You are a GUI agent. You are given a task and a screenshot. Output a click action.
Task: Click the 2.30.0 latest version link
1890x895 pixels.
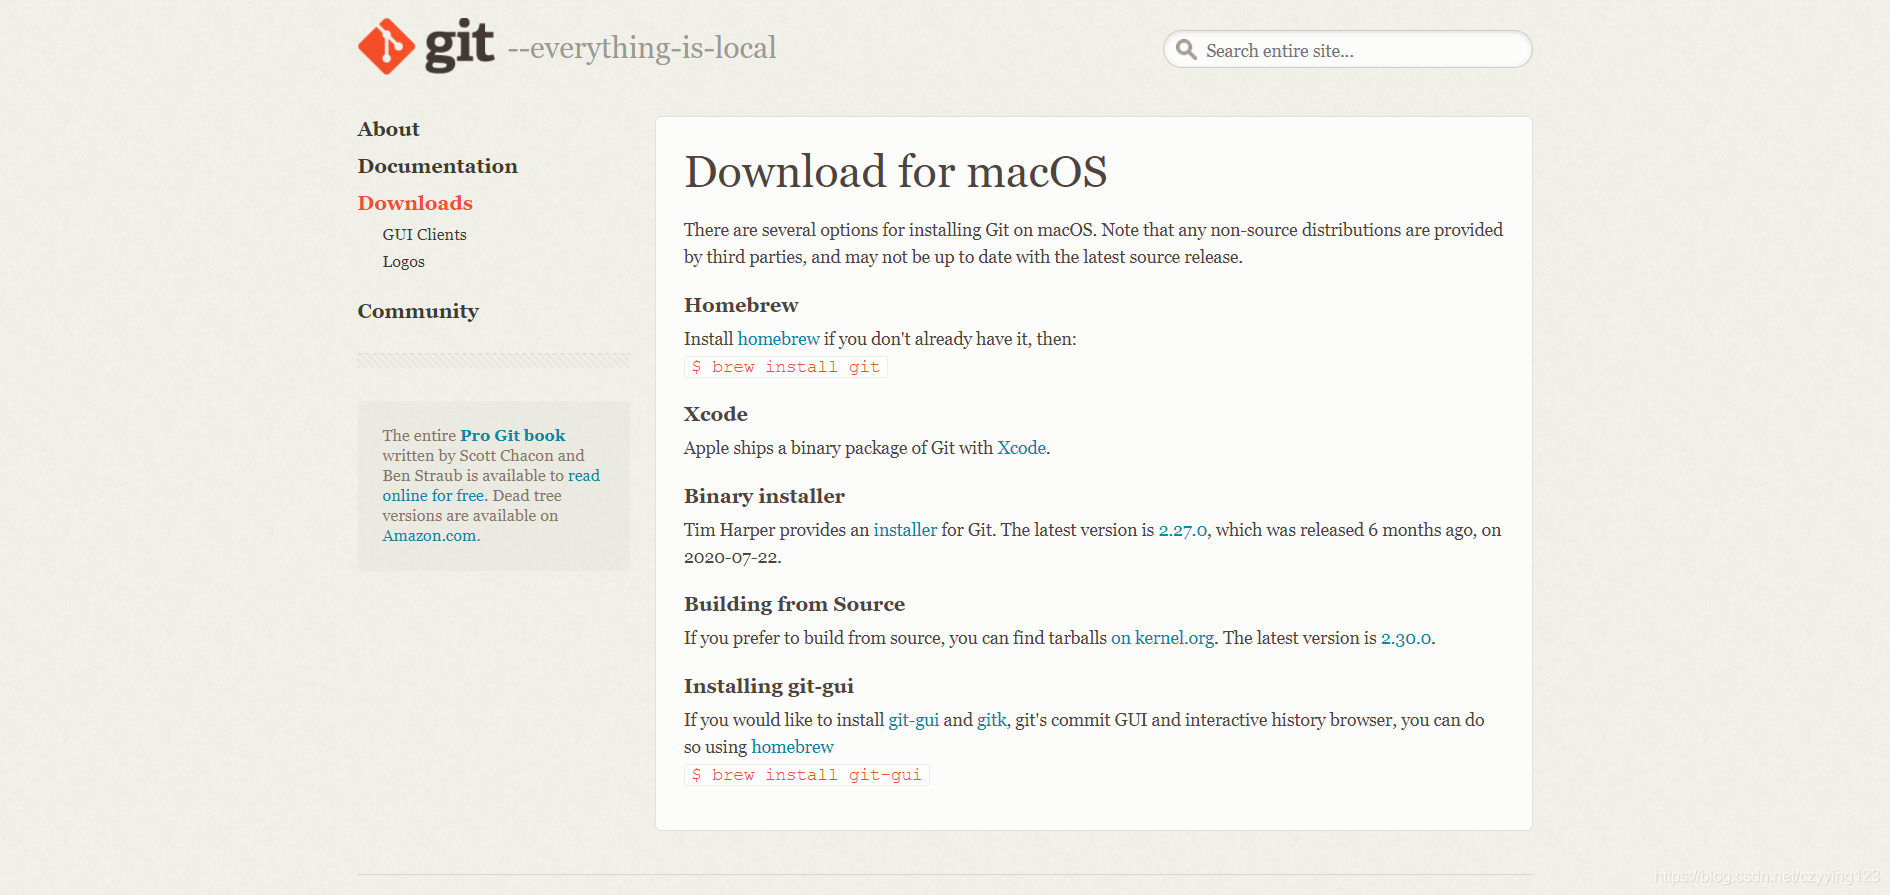pos(1406,638)
